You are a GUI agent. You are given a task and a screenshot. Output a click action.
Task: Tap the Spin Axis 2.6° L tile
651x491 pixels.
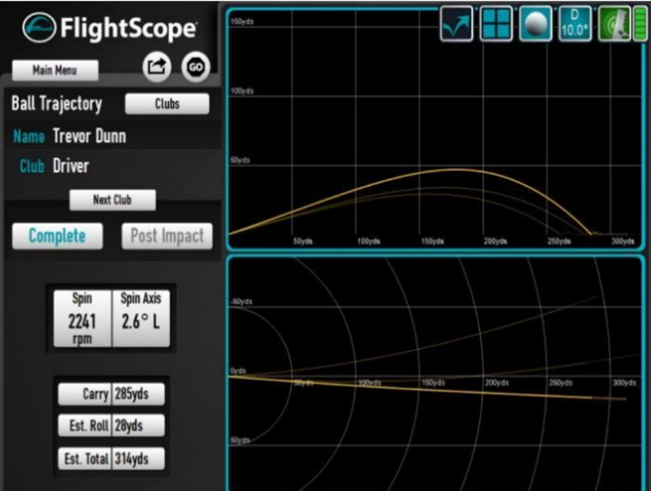[x=141, y=318]
